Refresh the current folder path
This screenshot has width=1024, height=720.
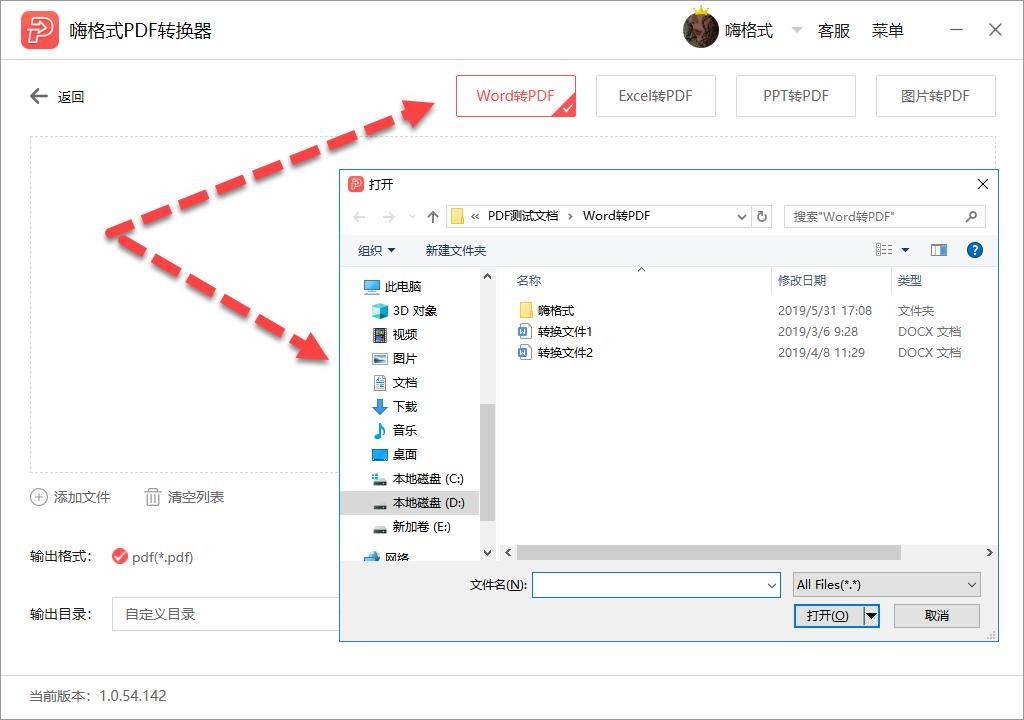coord(761,216)
